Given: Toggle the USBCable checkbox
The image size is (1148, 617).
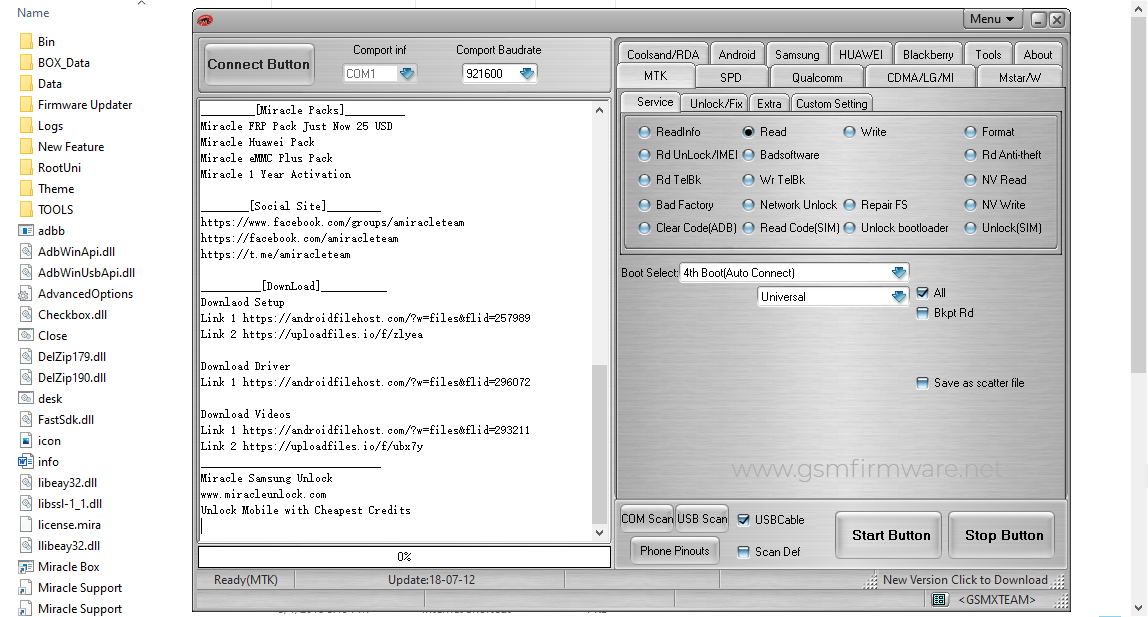Looking at the screenshot, I should point(743,520).
